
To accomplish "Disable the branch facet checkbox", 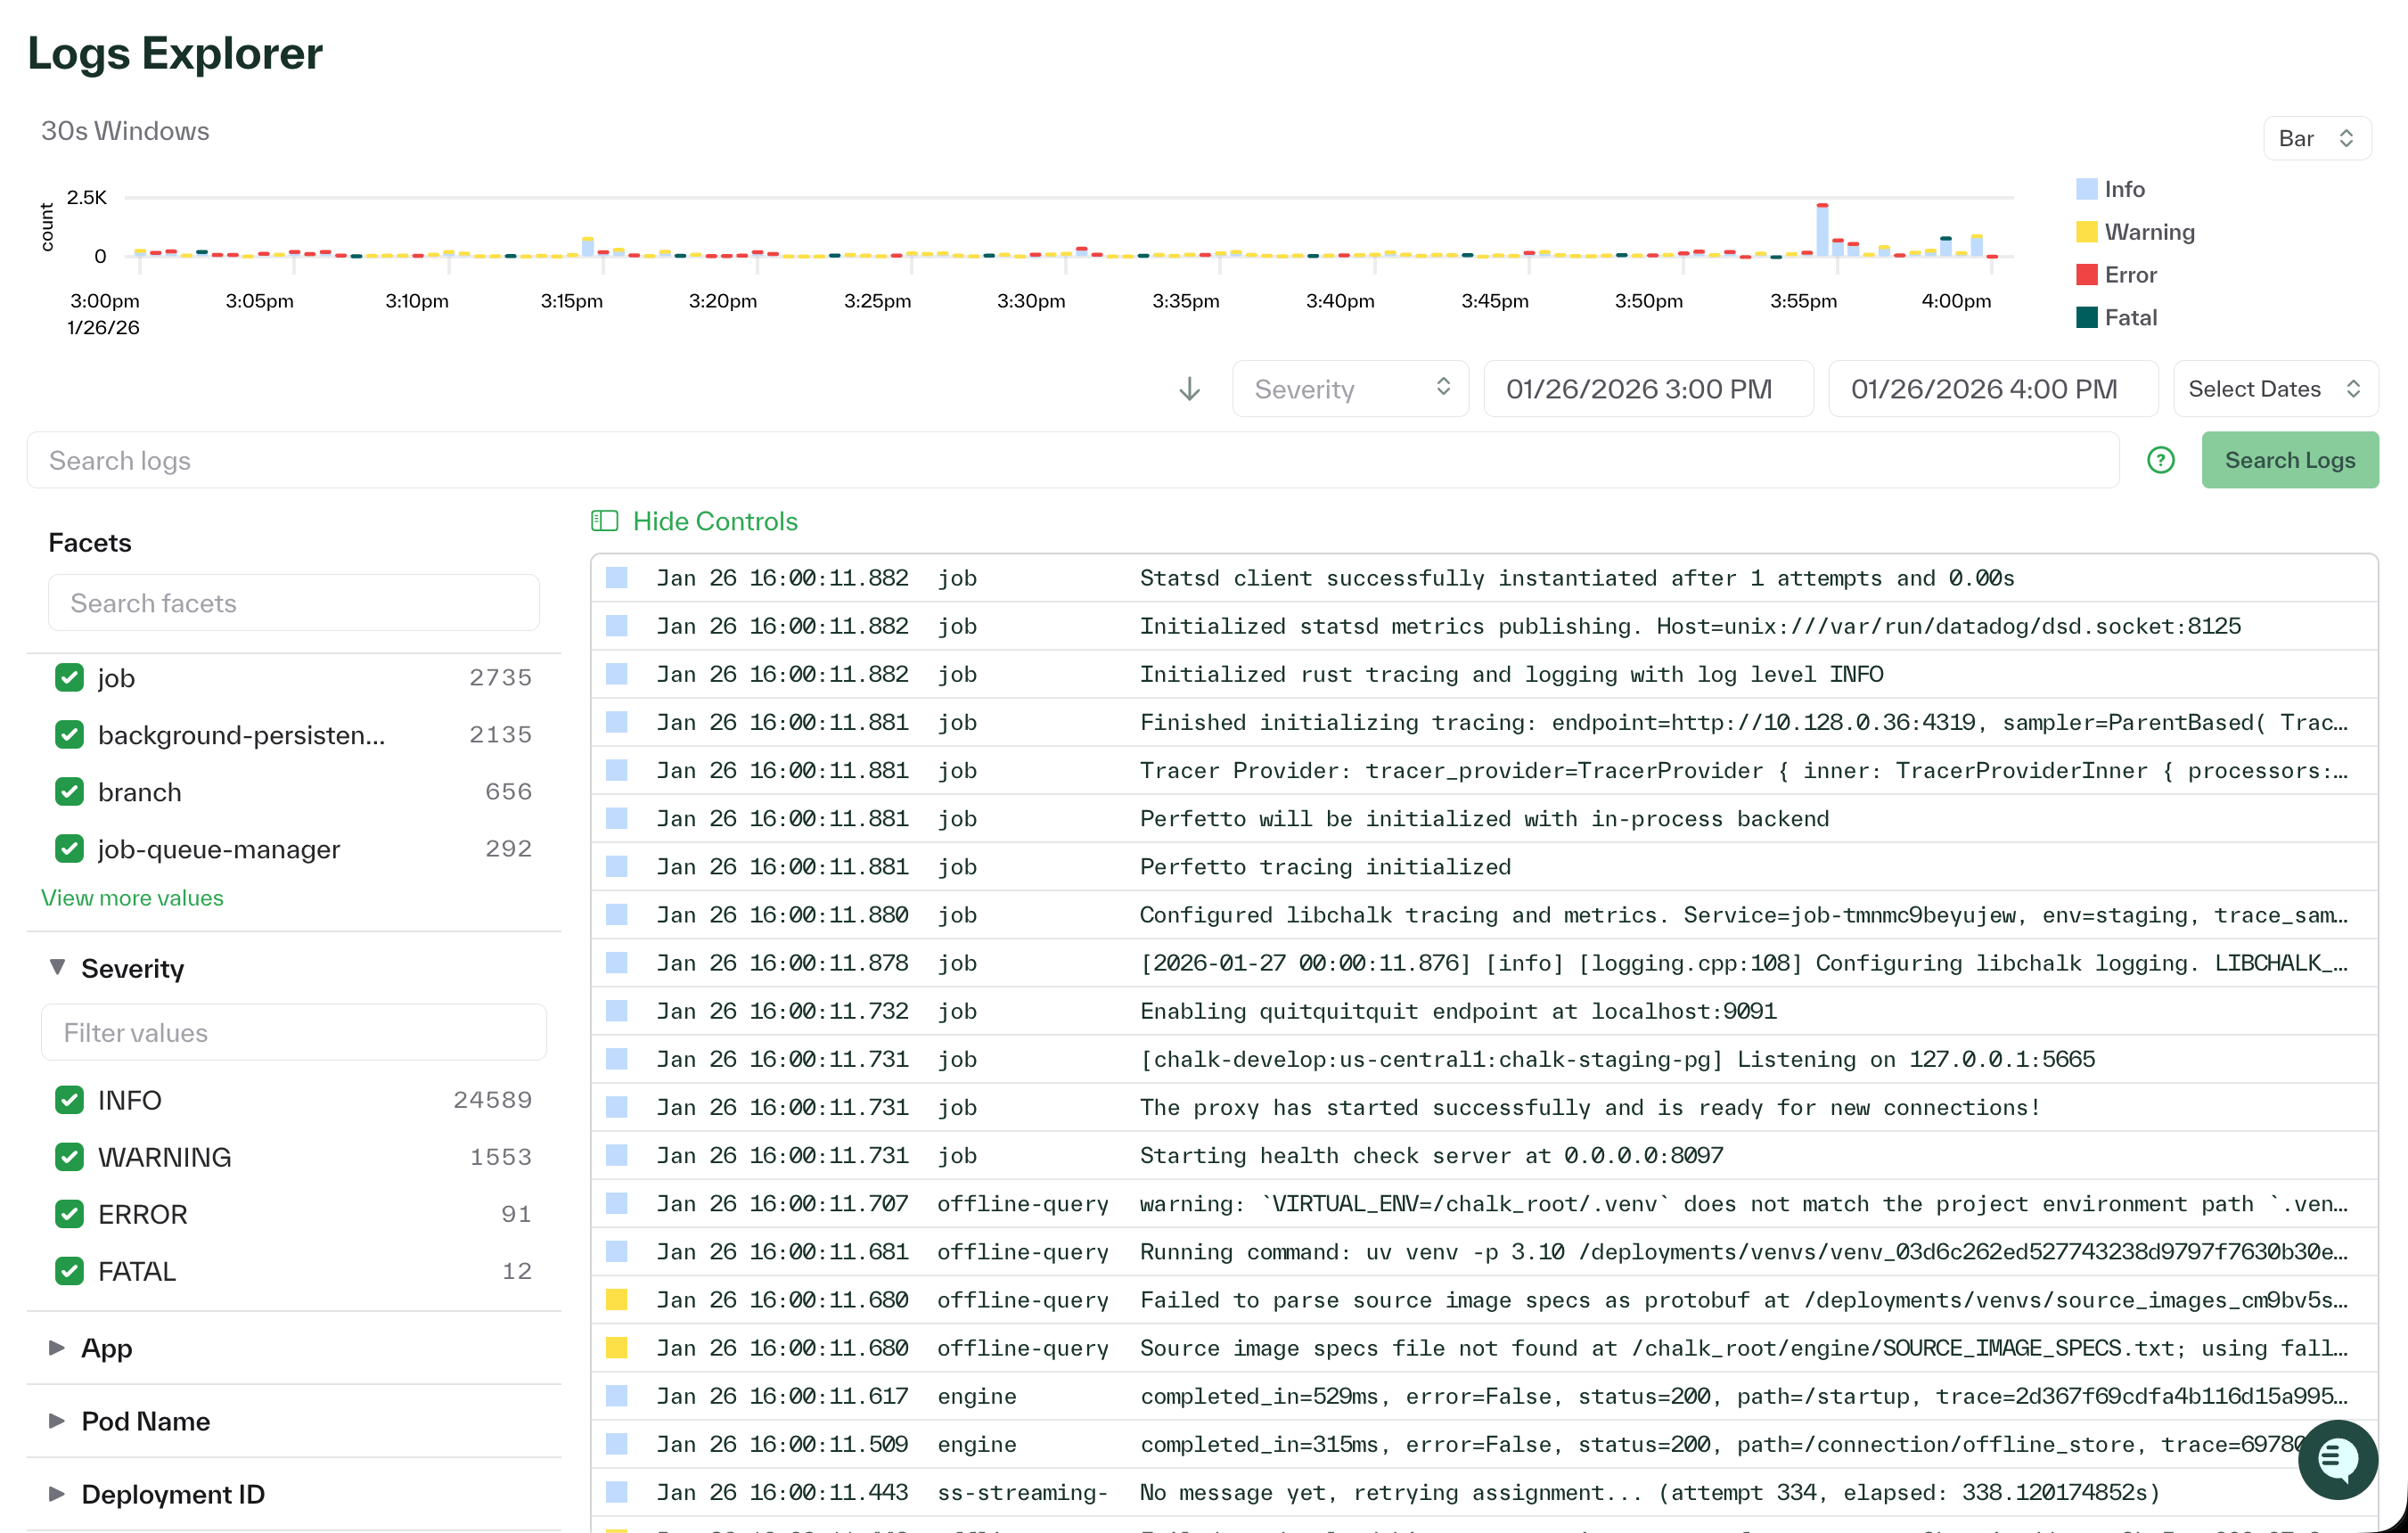I will (x=69, y=791).
